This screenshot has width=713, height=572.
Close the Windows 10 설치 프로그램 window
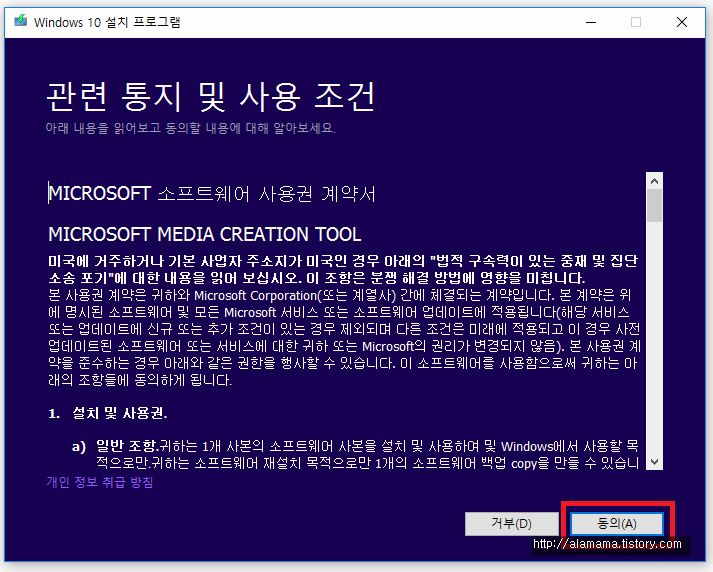[682, 22]
